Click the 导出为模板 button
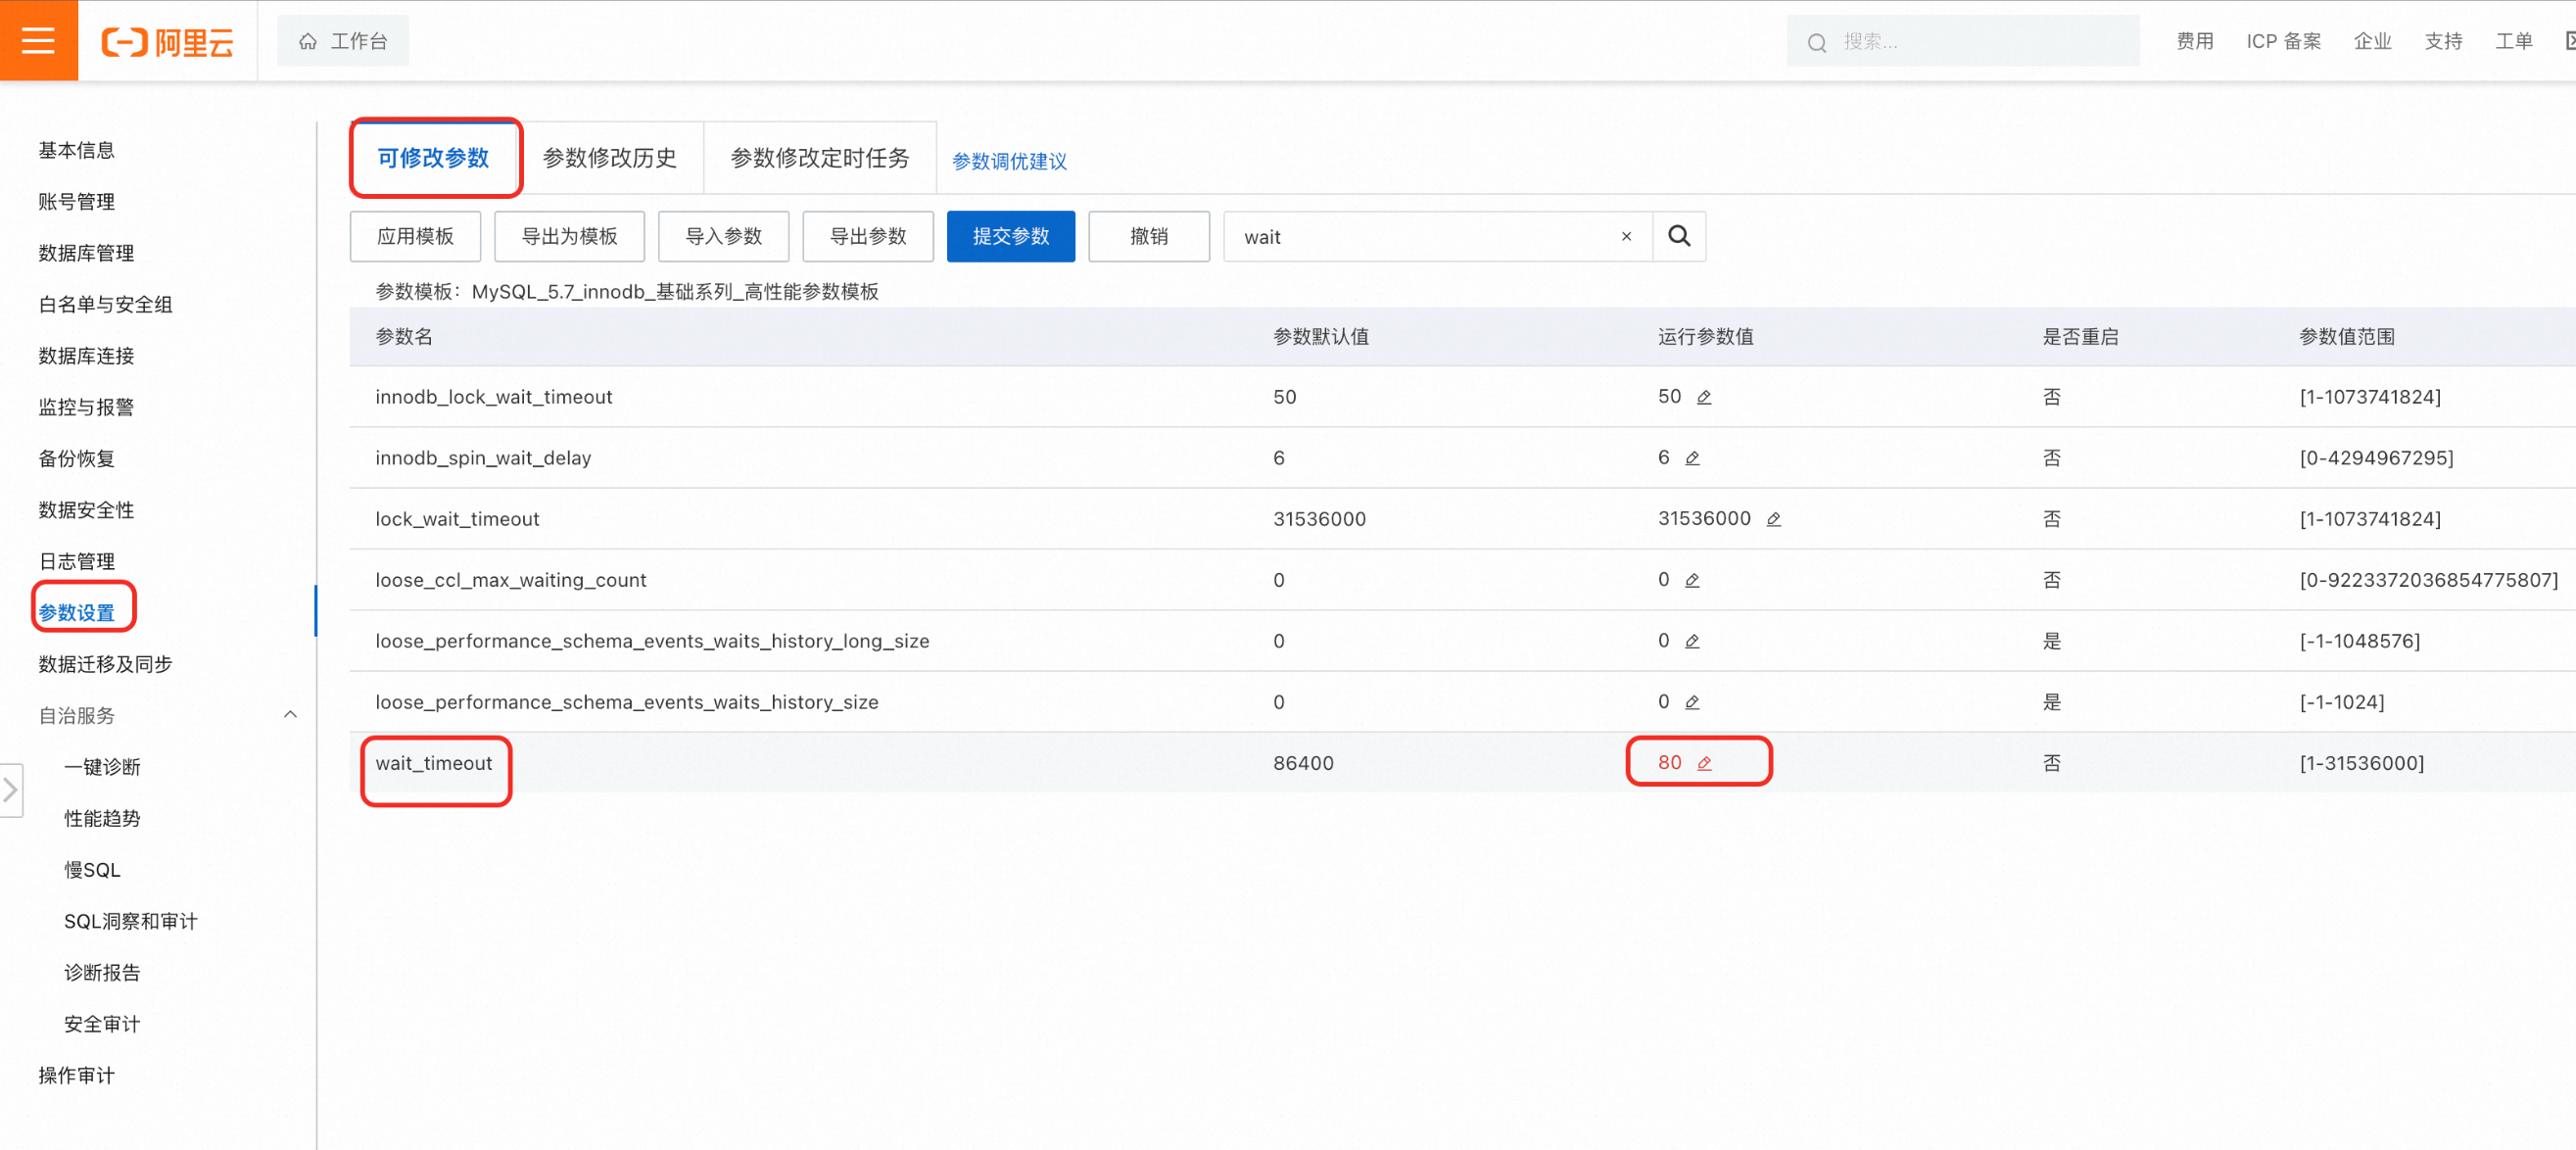2576x1150 pixels. pyautogui.click(x=569, y=236)
